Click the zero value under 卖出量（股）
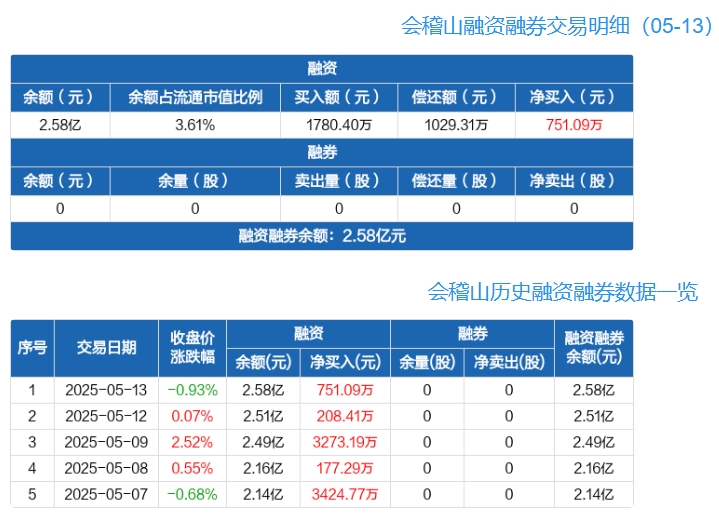The height and width of the screenshot is (515, 719). coord(339,209)
